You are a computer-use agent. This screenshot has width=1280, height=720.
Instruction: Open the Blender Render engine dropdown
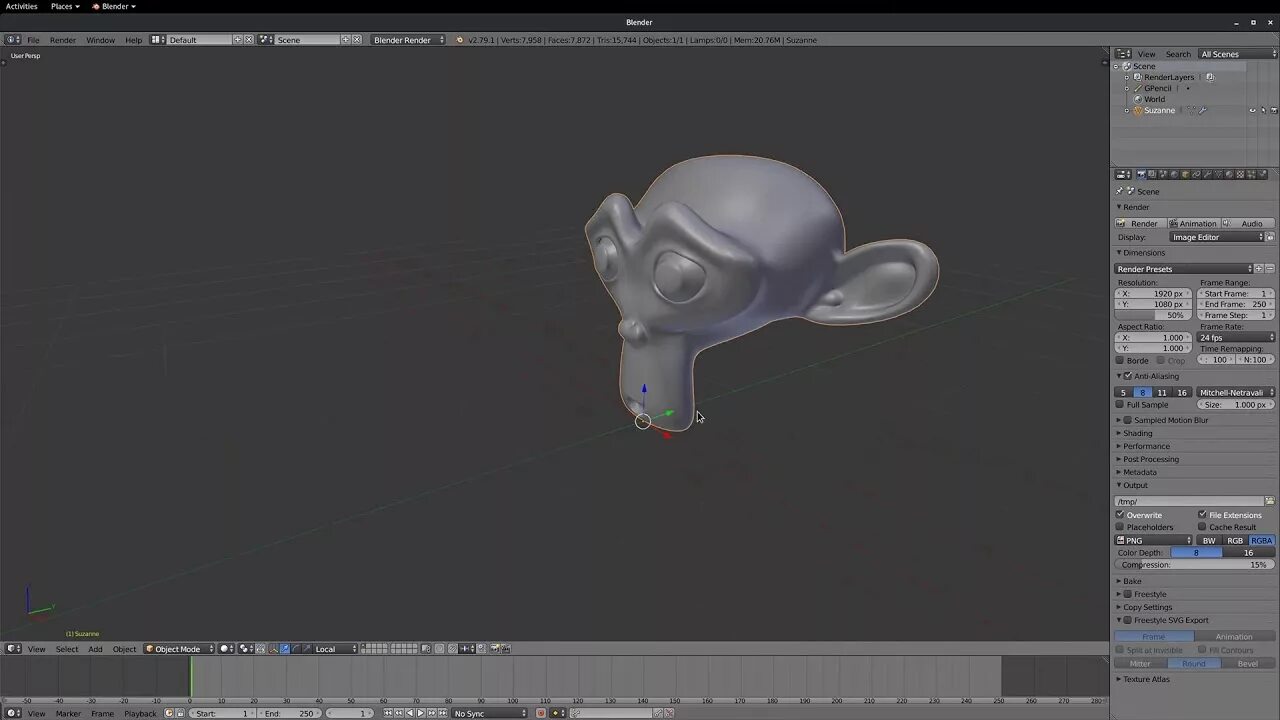(408, 40)
